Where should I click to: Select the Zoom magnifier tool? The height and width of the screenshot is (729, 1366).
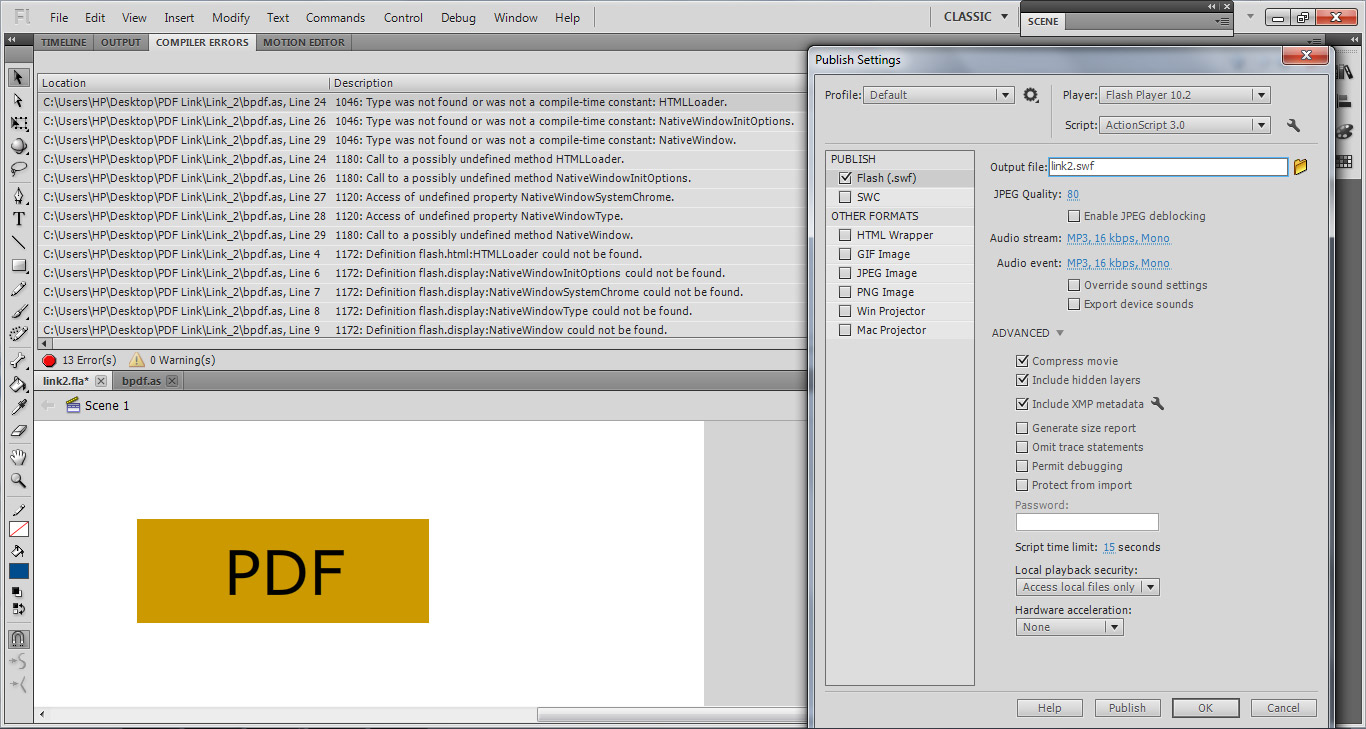tap(18, 481)
